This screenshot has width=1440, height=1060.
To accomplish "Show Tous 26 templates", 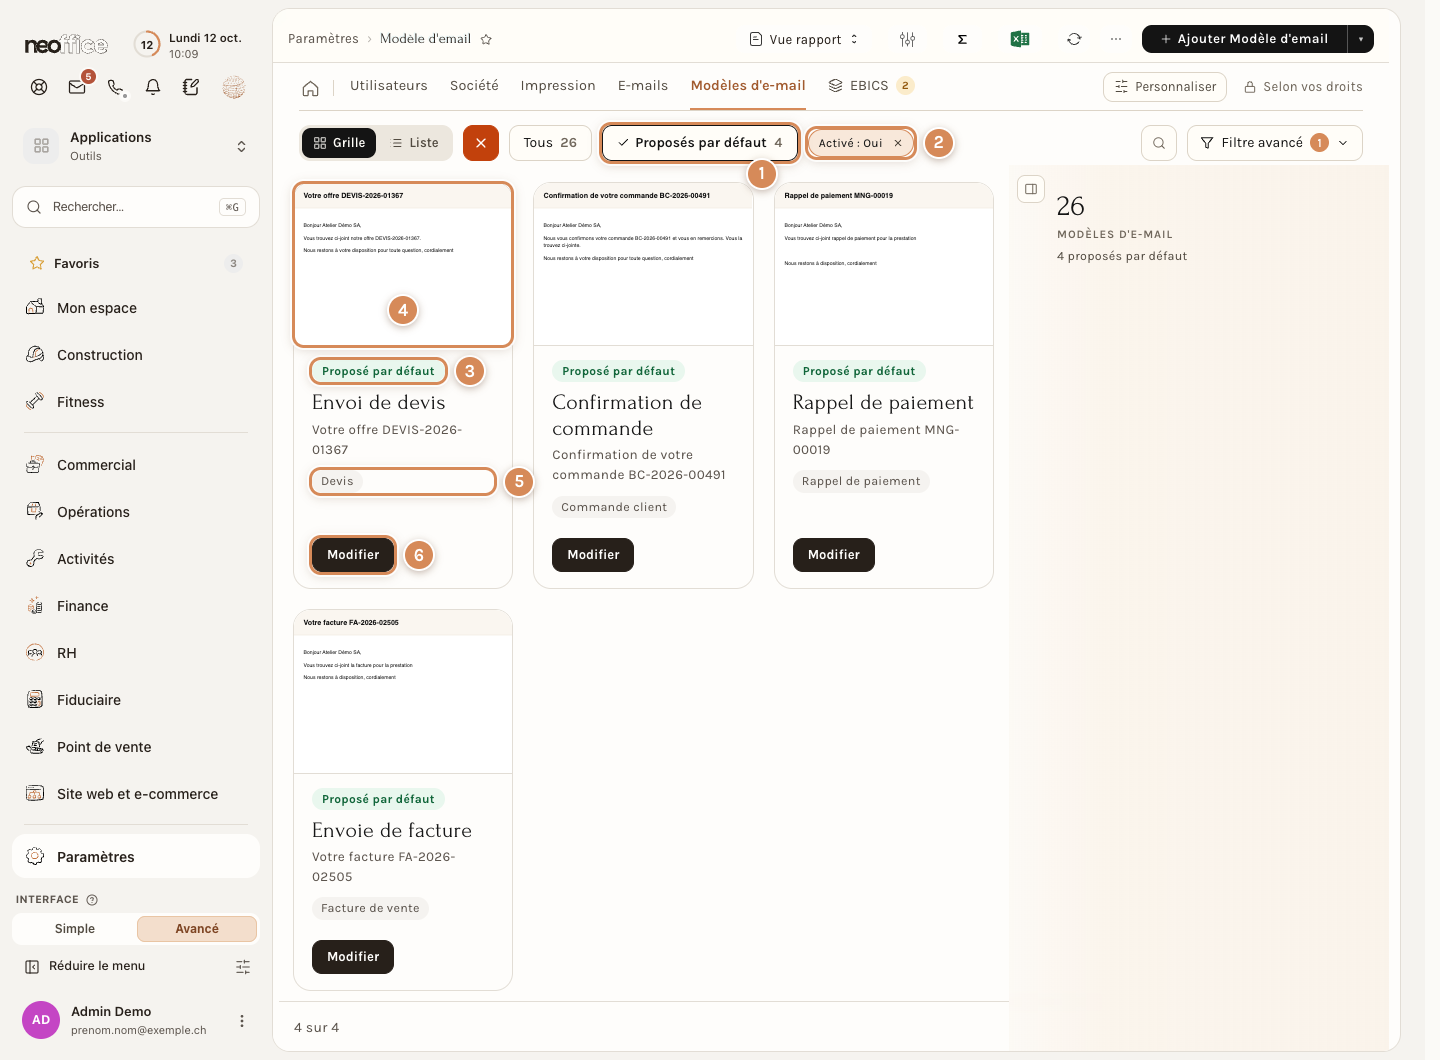I will (550, 143).
